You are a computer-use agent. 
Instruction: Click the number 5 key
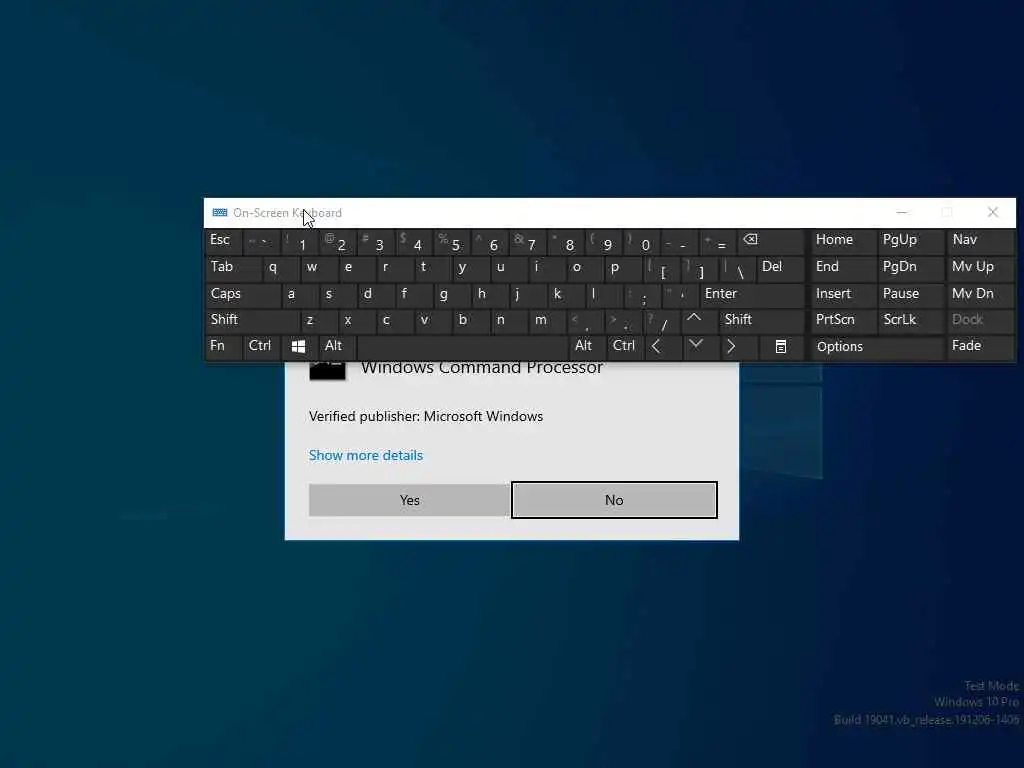[x=451, y=242]
